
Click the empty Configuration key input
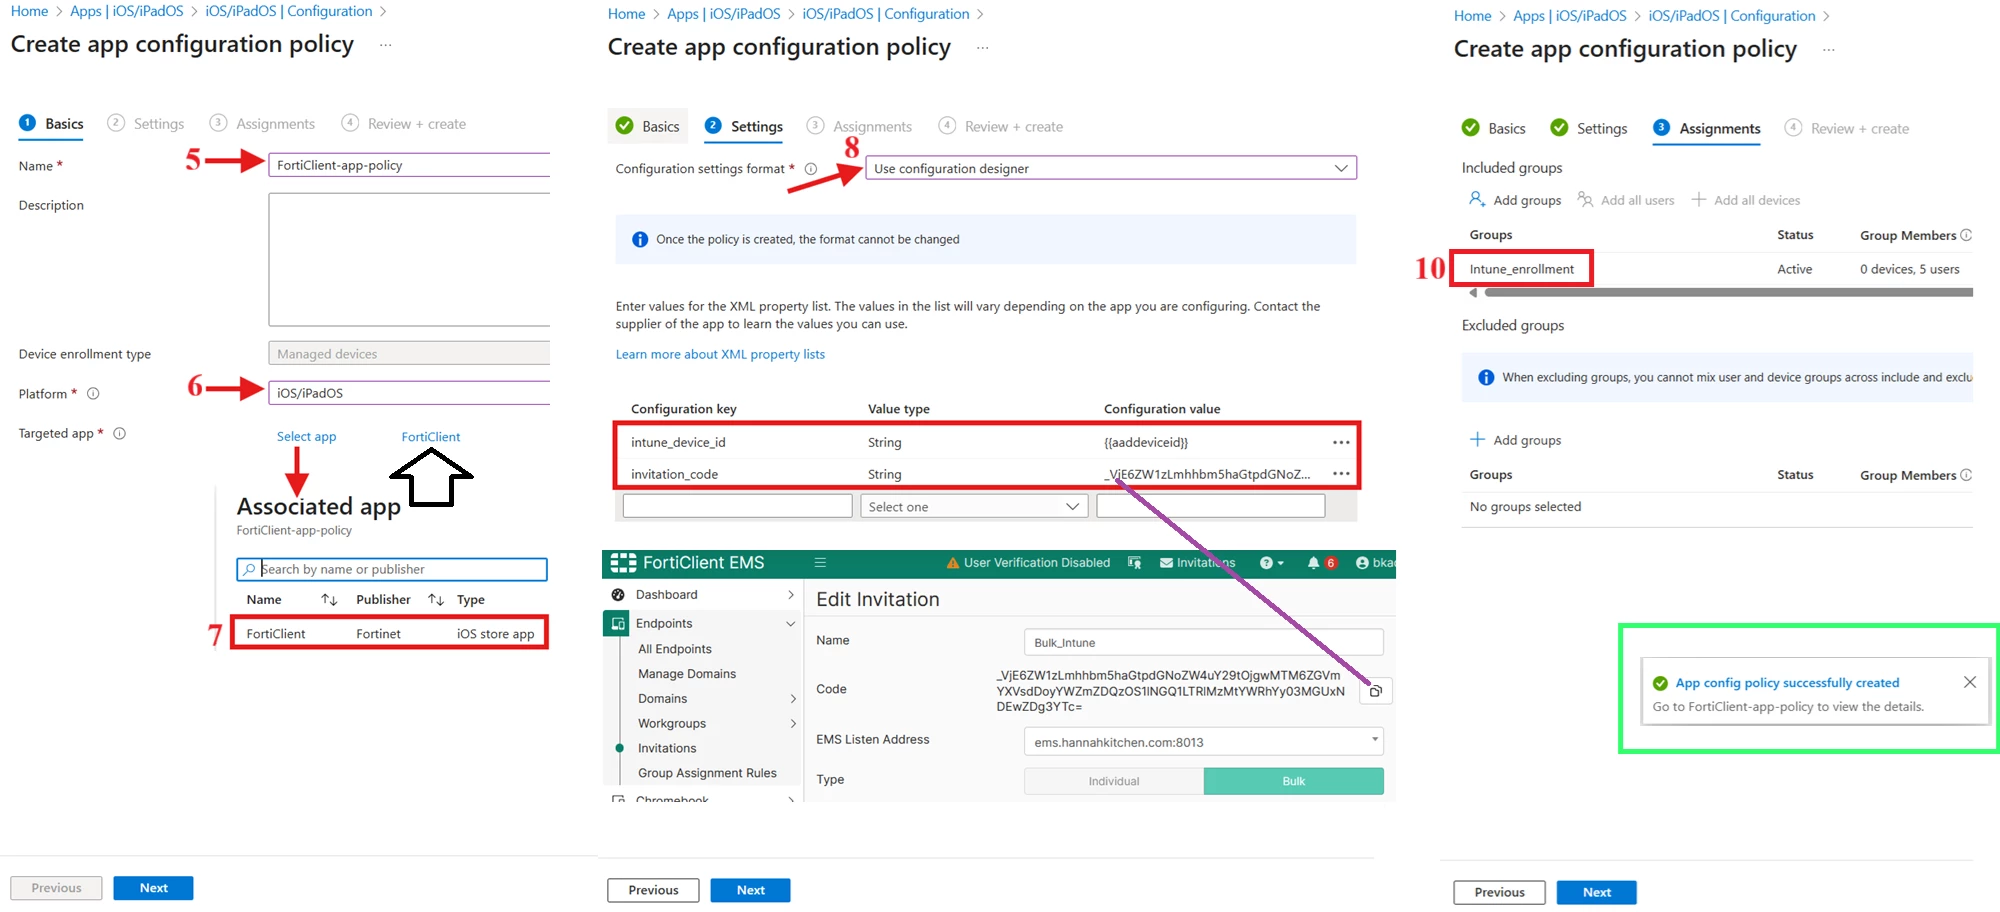737,506
